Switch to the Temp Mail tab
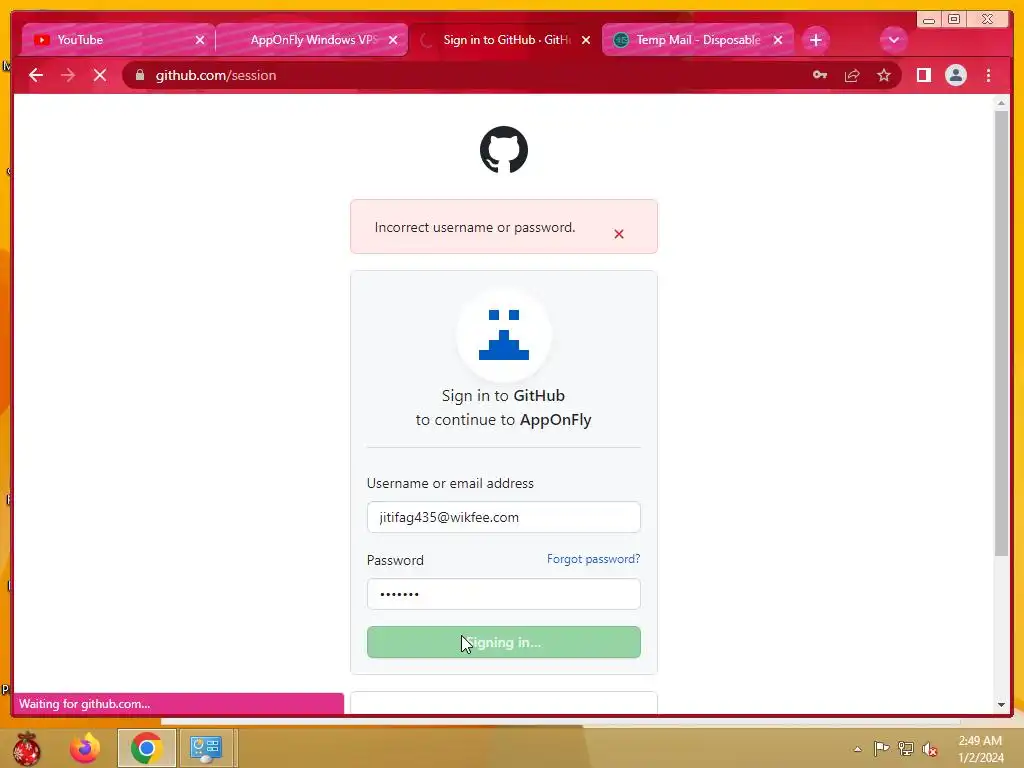This screenshot has width=1024, height=768. point(697,40)
